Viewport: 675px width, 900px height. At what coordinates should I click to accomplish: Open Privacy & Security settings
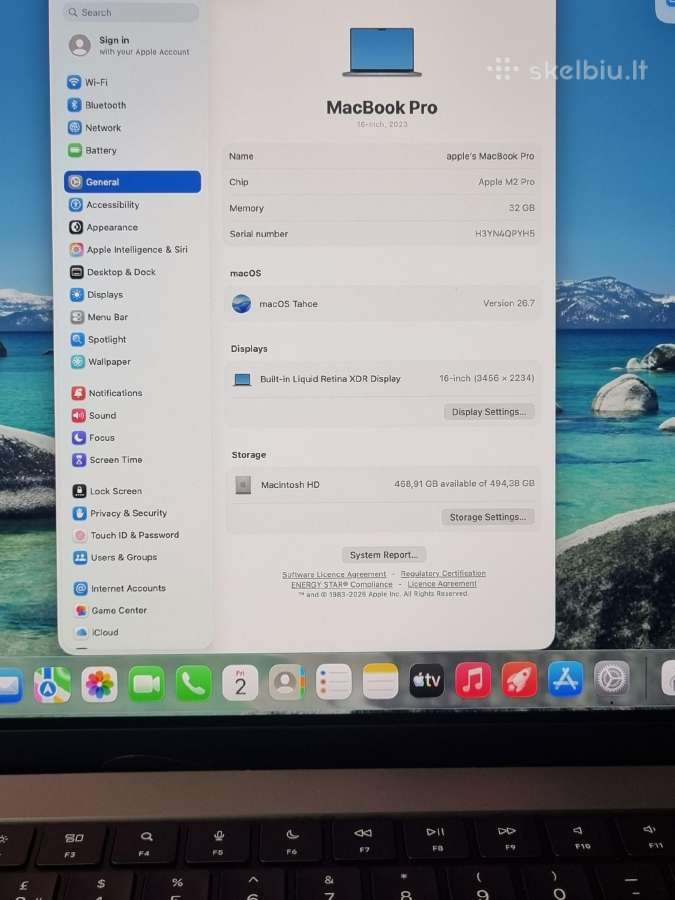point(120,513)
